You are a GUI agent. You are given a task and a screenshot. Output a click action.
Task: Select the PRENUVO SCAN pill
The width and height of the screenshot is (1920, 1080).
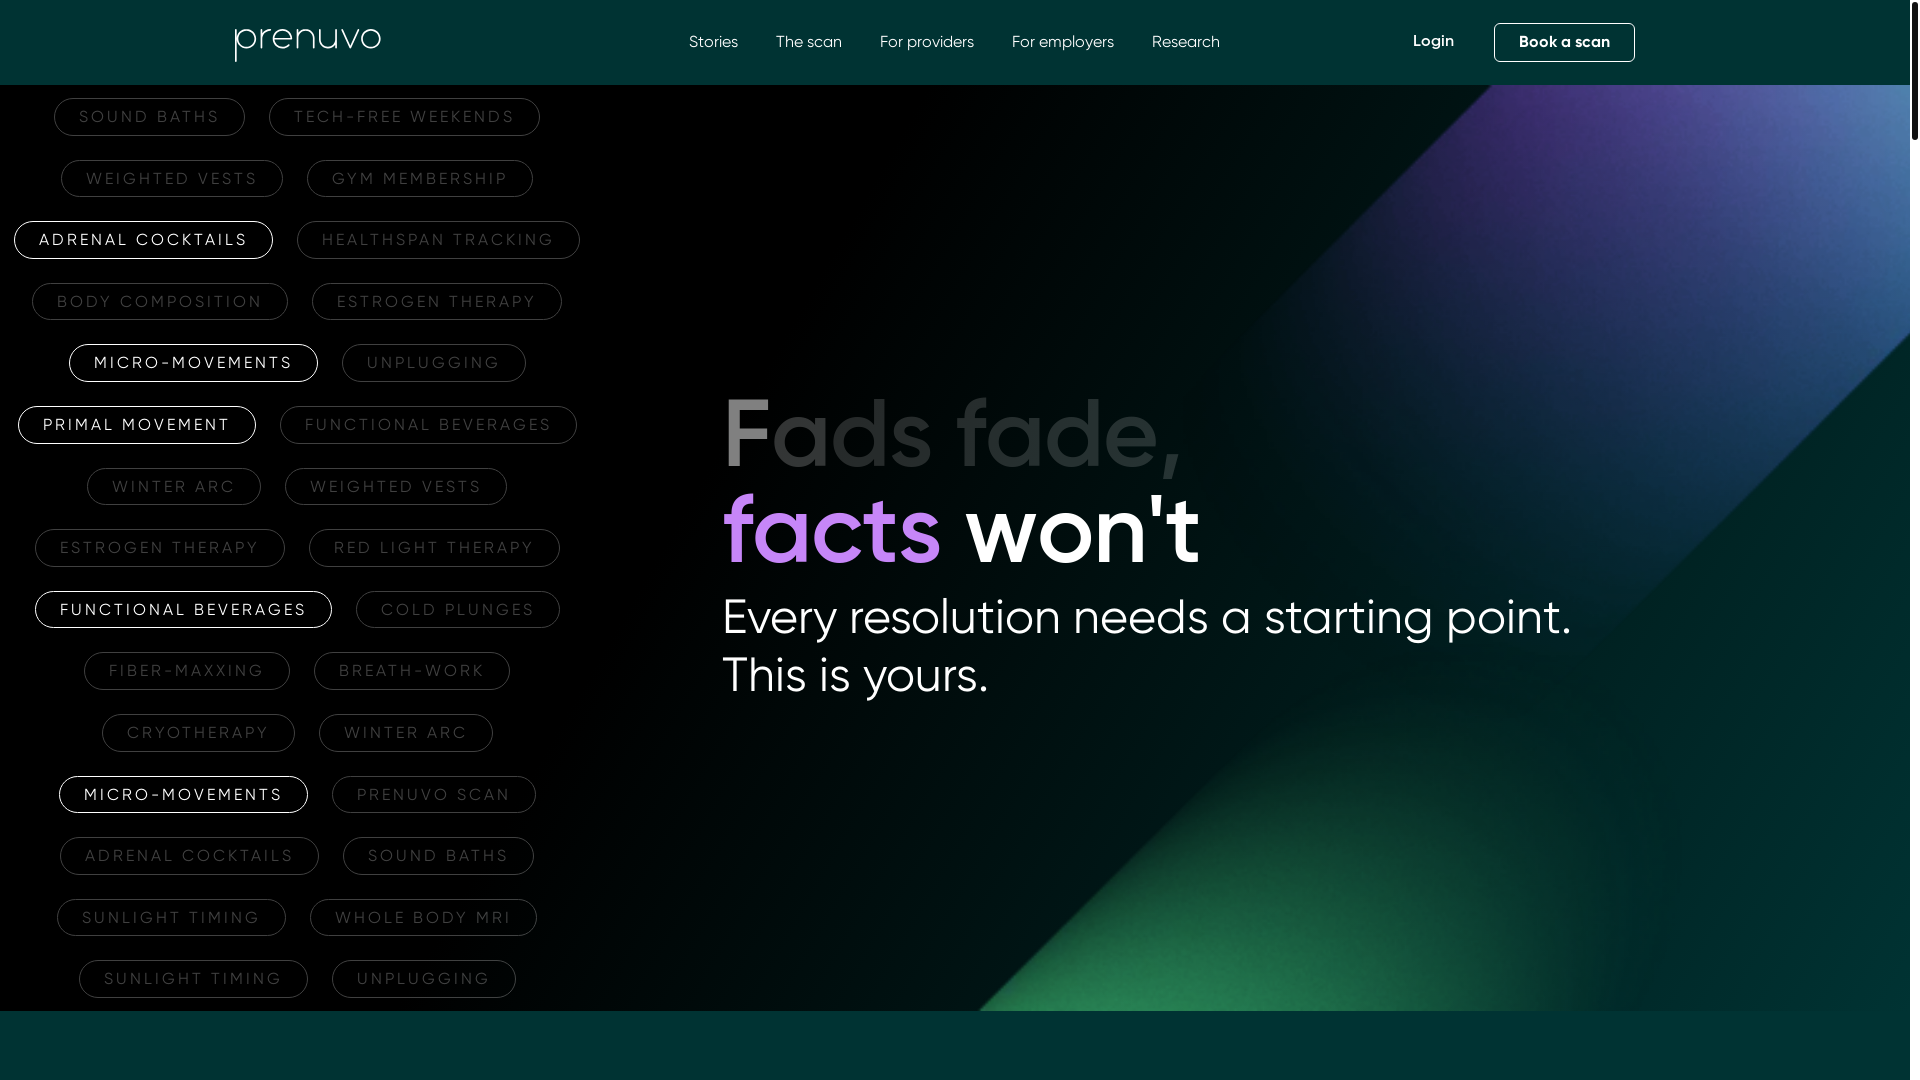[x=434, y=795]
